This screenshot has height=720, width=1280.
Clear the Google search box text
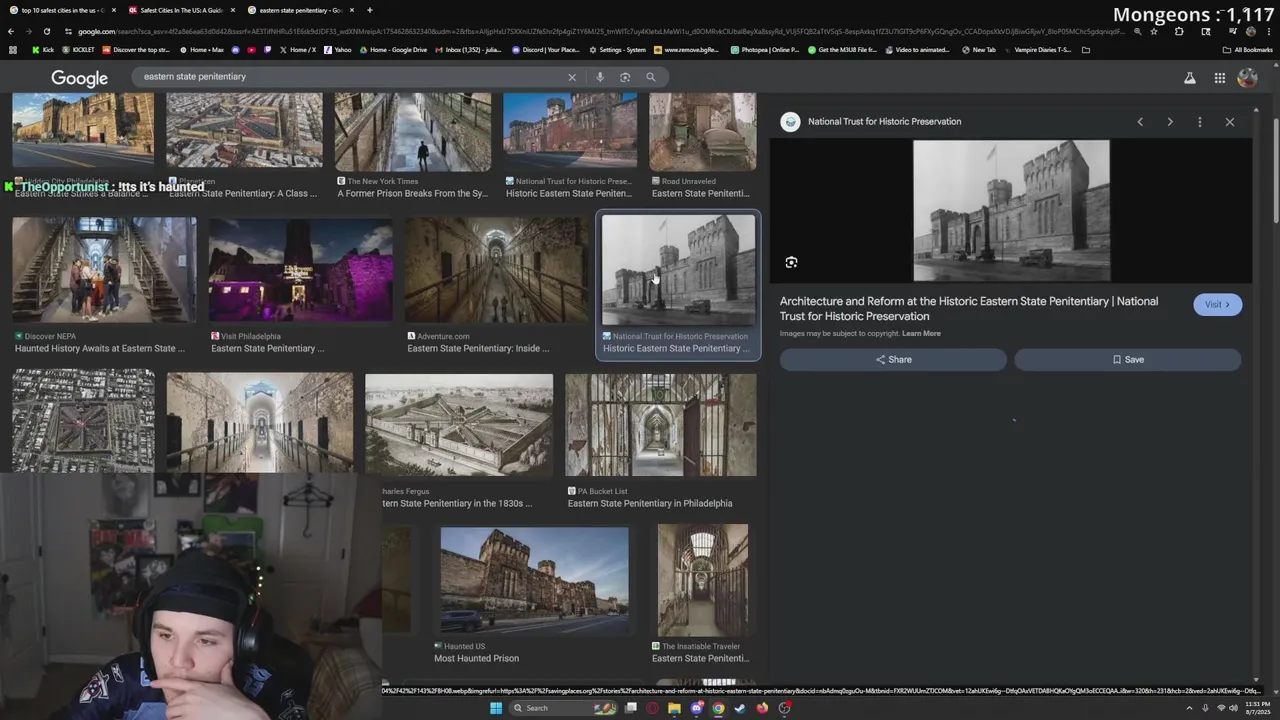pyautogui.click(x=572, y=77)
